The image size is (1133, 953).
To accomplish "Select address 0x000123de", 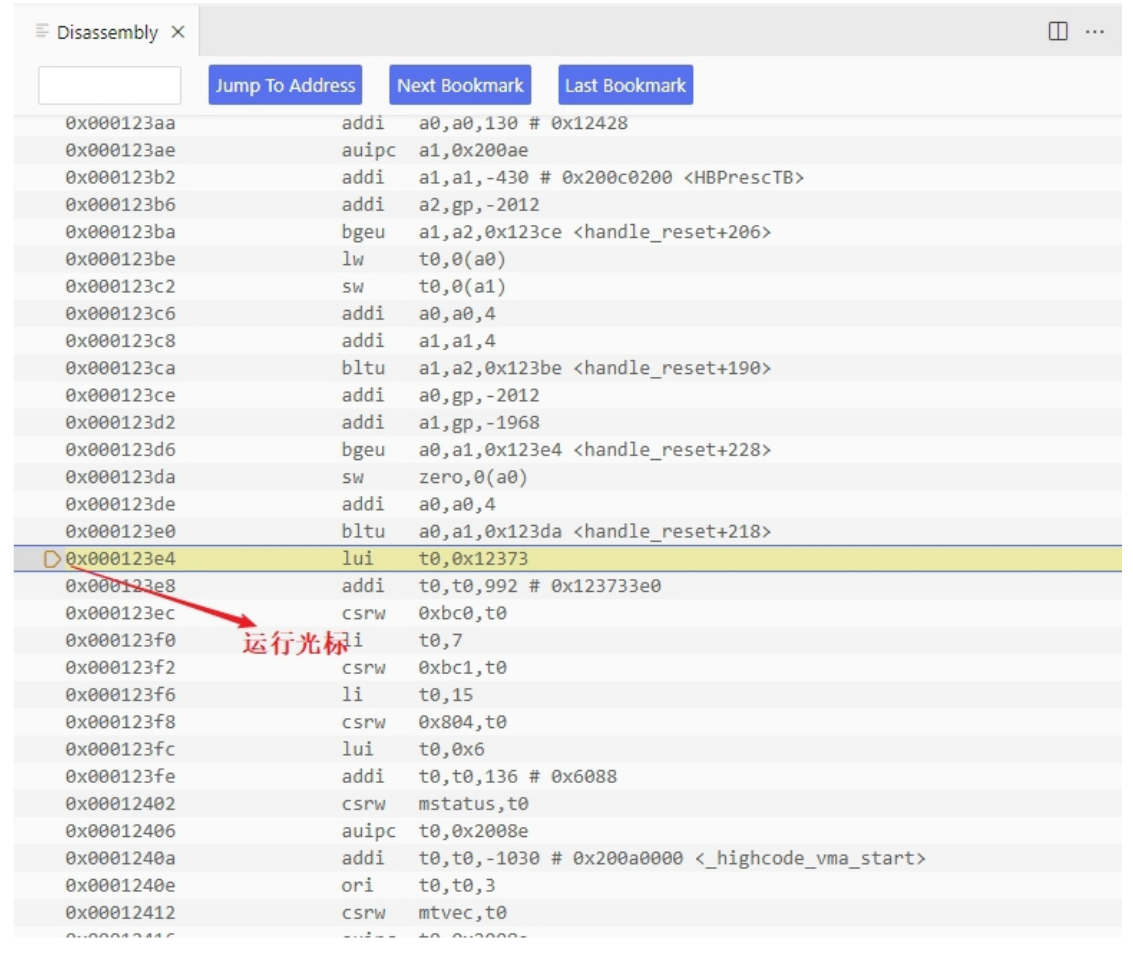I will tap(121, 504).
